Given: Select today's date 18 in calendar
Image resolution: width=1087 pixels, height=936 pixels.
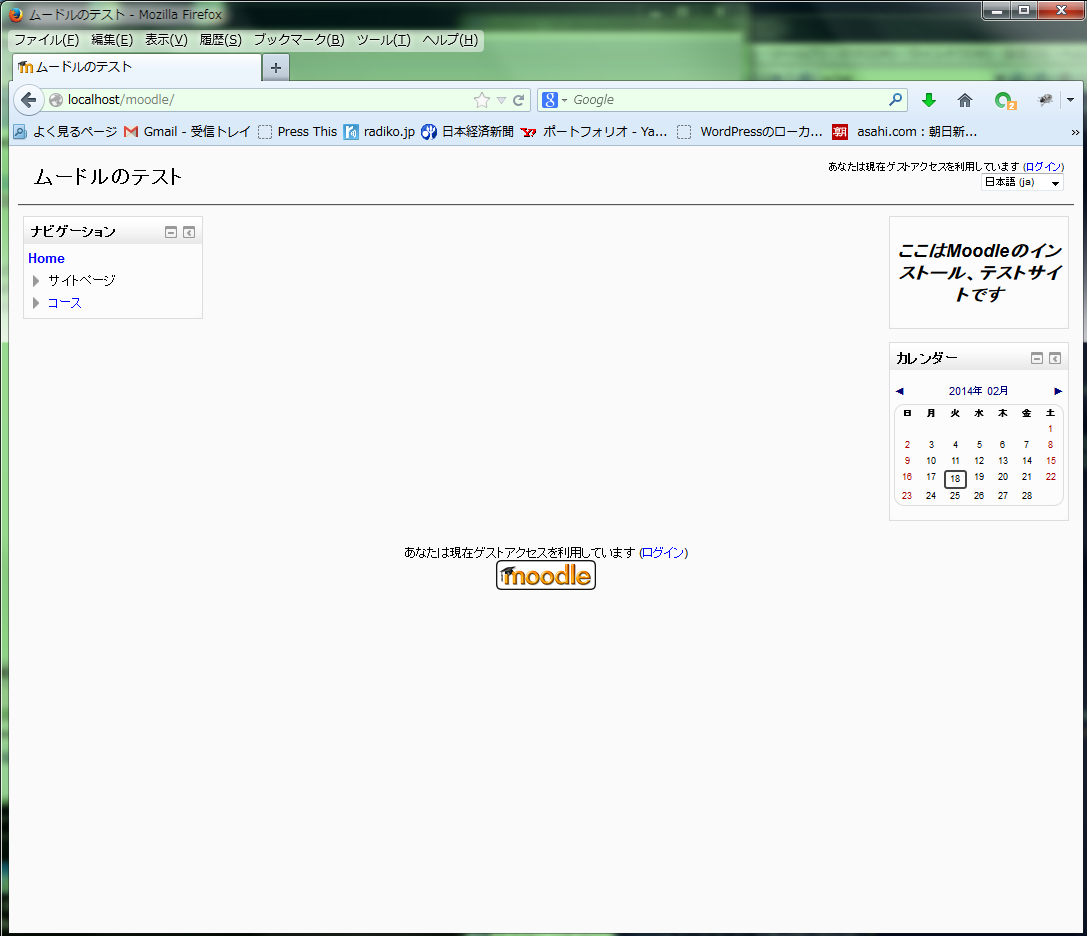Looking at the screenshot, I should pos(955,478).
